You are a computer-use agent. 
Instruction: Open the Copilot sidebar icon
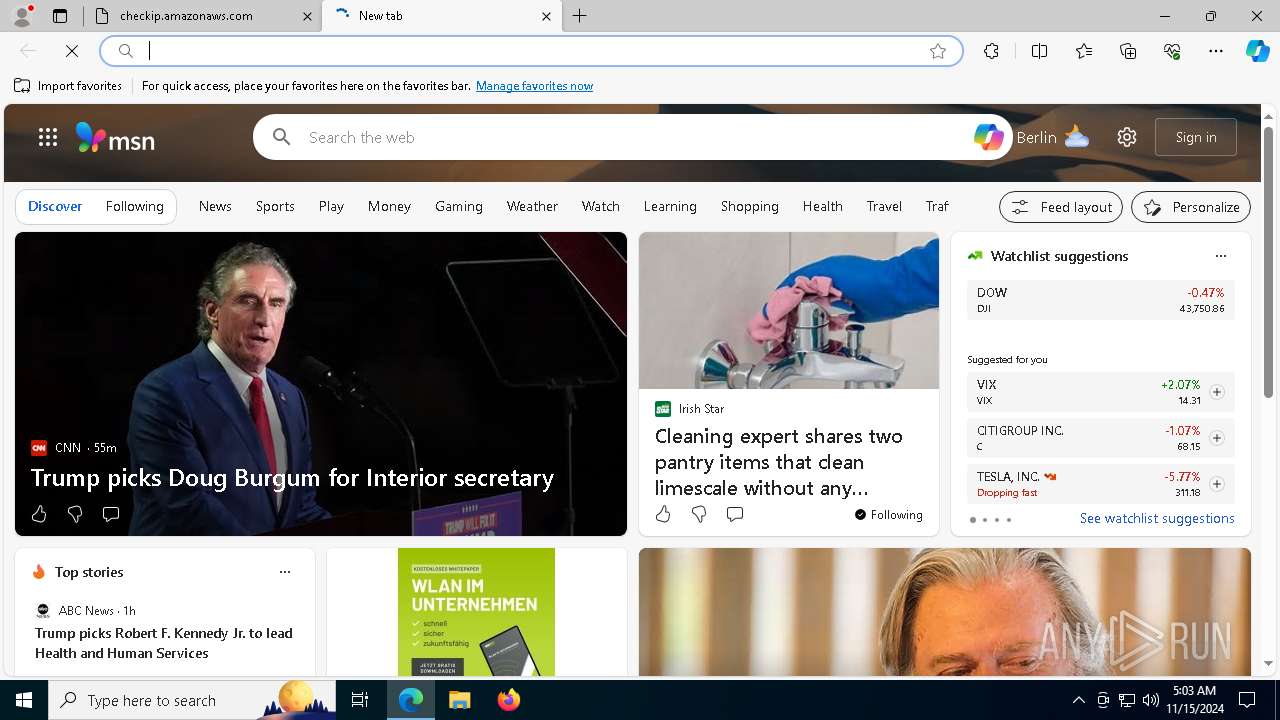click(x=1258, y=51)
